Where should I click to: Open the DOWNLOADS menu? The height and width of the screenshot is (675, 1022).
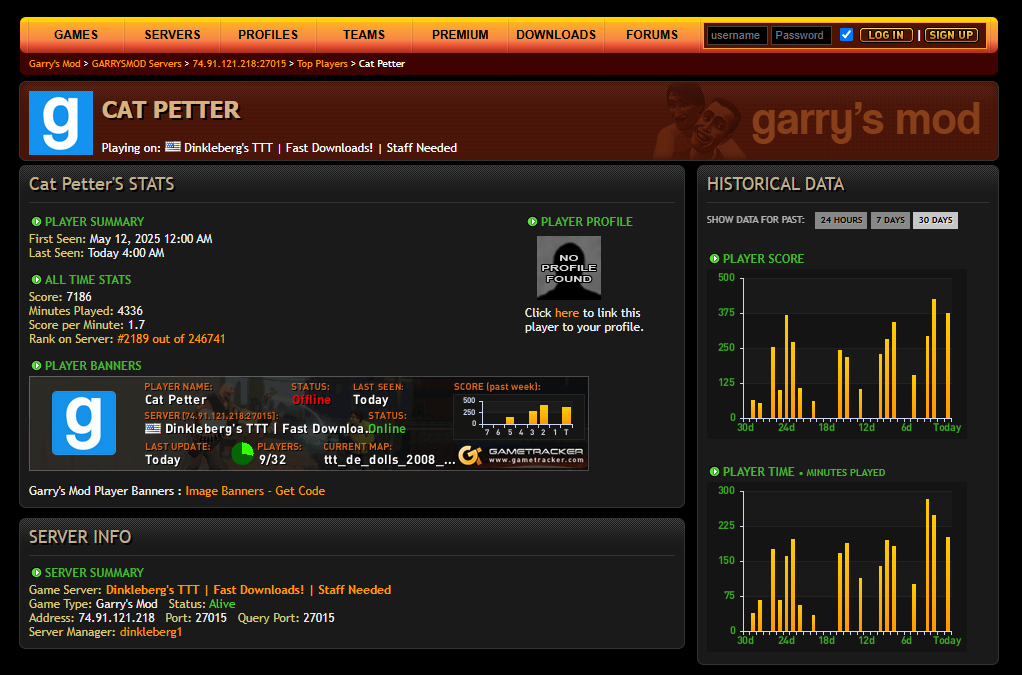[556, 35]
